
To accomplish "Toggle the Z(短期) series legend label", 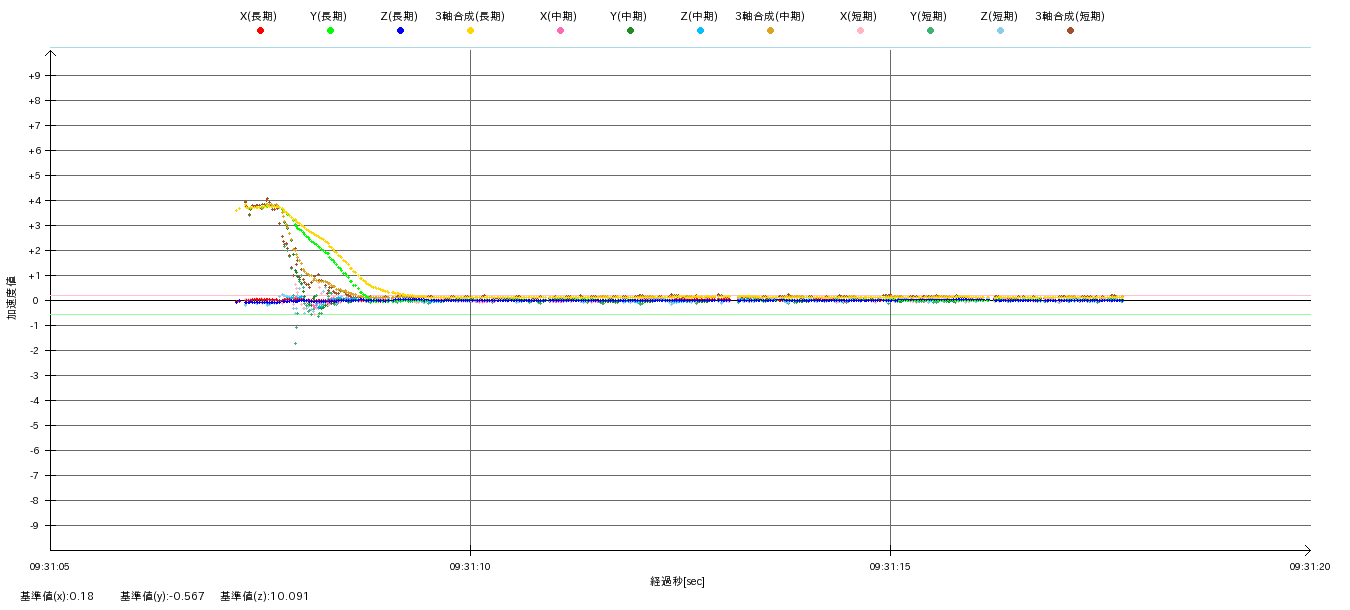I will point(999,16).
